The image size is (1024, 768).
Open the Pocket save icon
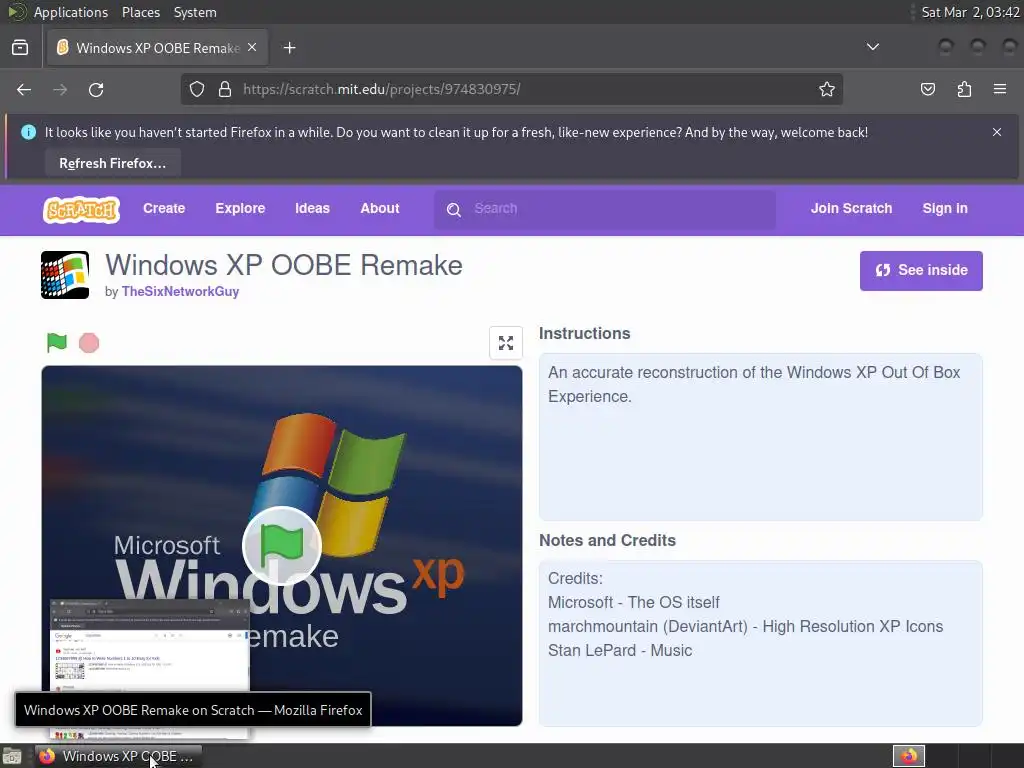(928, 89)
